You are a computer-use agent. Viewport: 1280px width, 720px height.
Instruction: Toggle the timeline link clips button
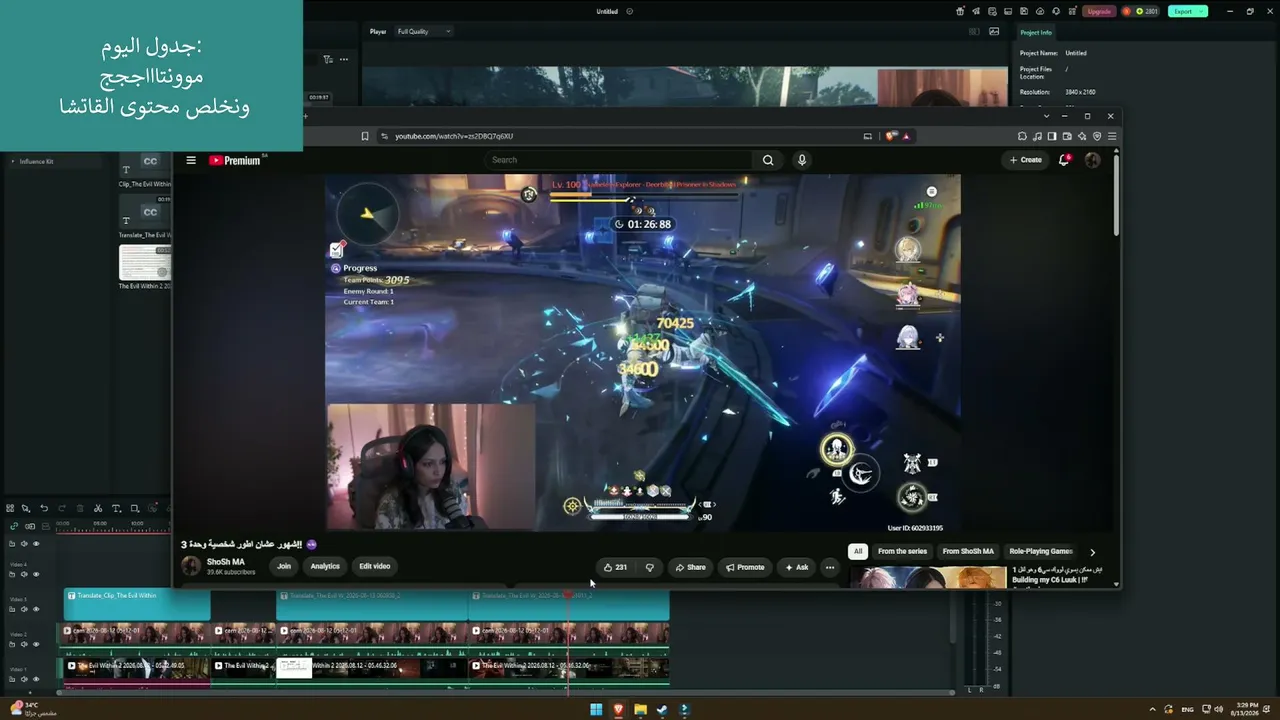14,526
